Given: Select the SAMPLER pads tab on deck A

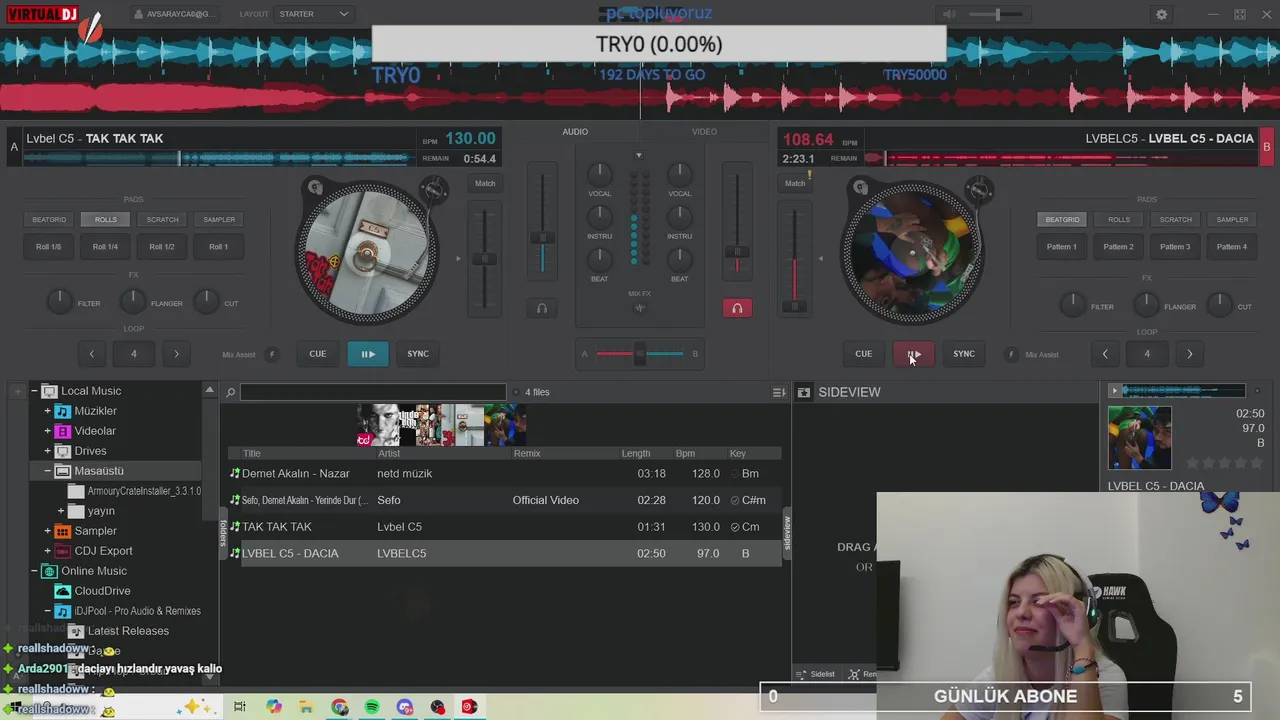Looking at the screenshot, I should 219,219.
